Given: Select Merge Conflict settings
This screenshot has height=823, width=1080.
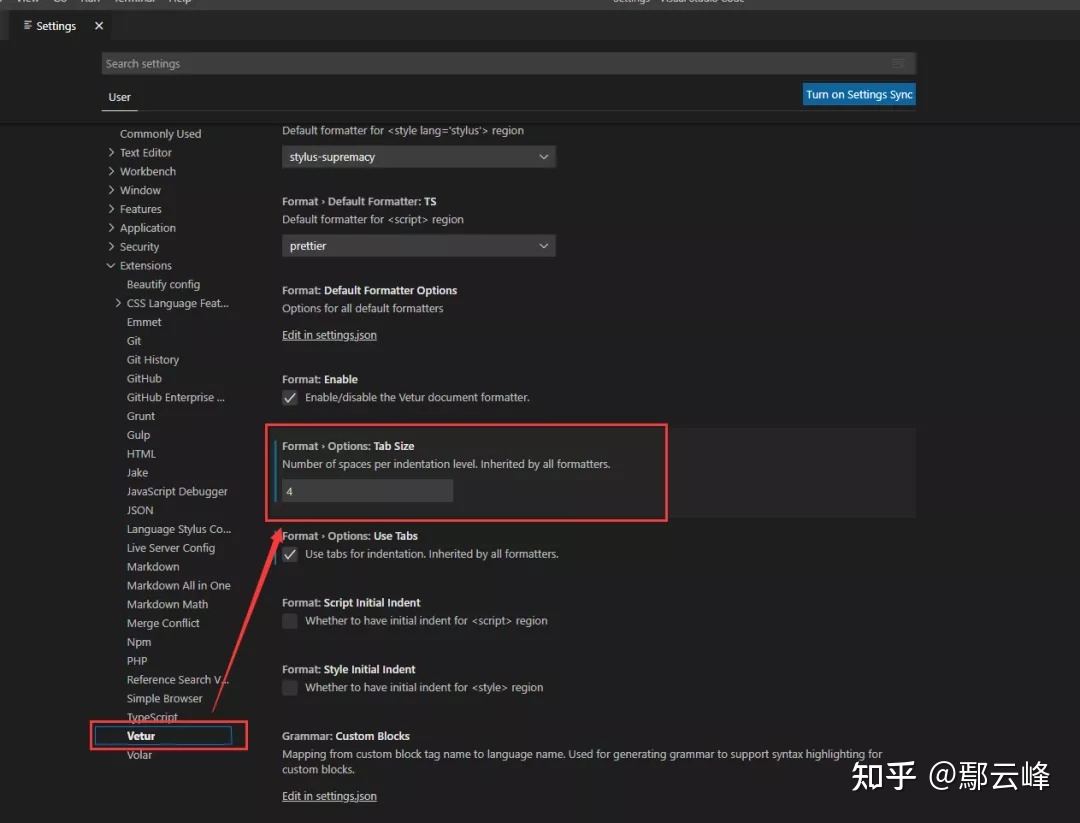Looking at the screenshot, I should tap(163, 623).
